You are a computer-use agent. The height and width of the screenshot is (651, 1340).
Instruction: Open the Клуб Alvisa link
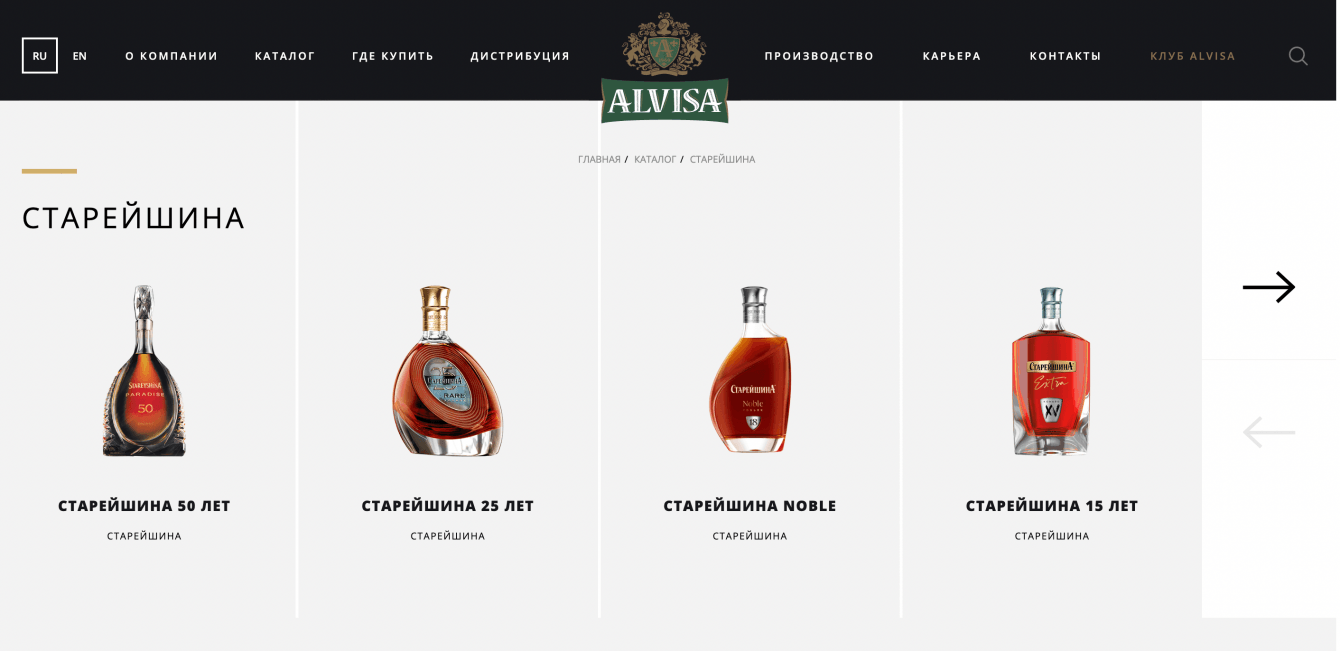[x=1193, y=56]
